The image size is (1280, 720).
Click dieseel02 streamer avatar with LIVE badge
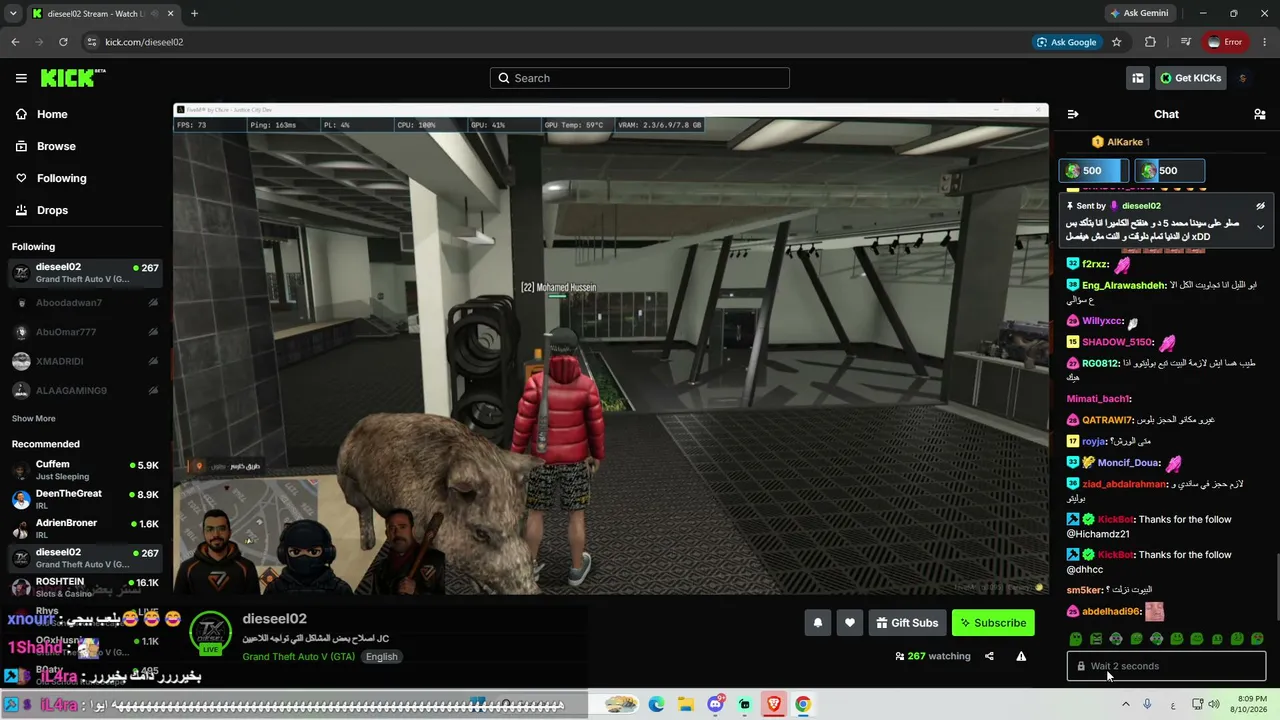click(211, 634)
